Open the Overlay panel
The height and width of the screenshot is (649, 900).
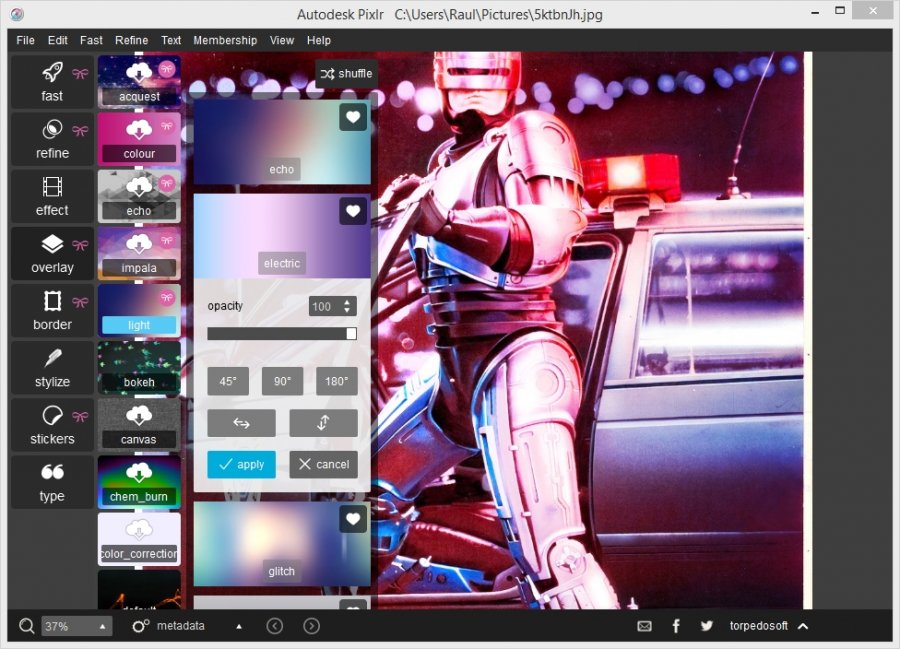click(51, 253)
